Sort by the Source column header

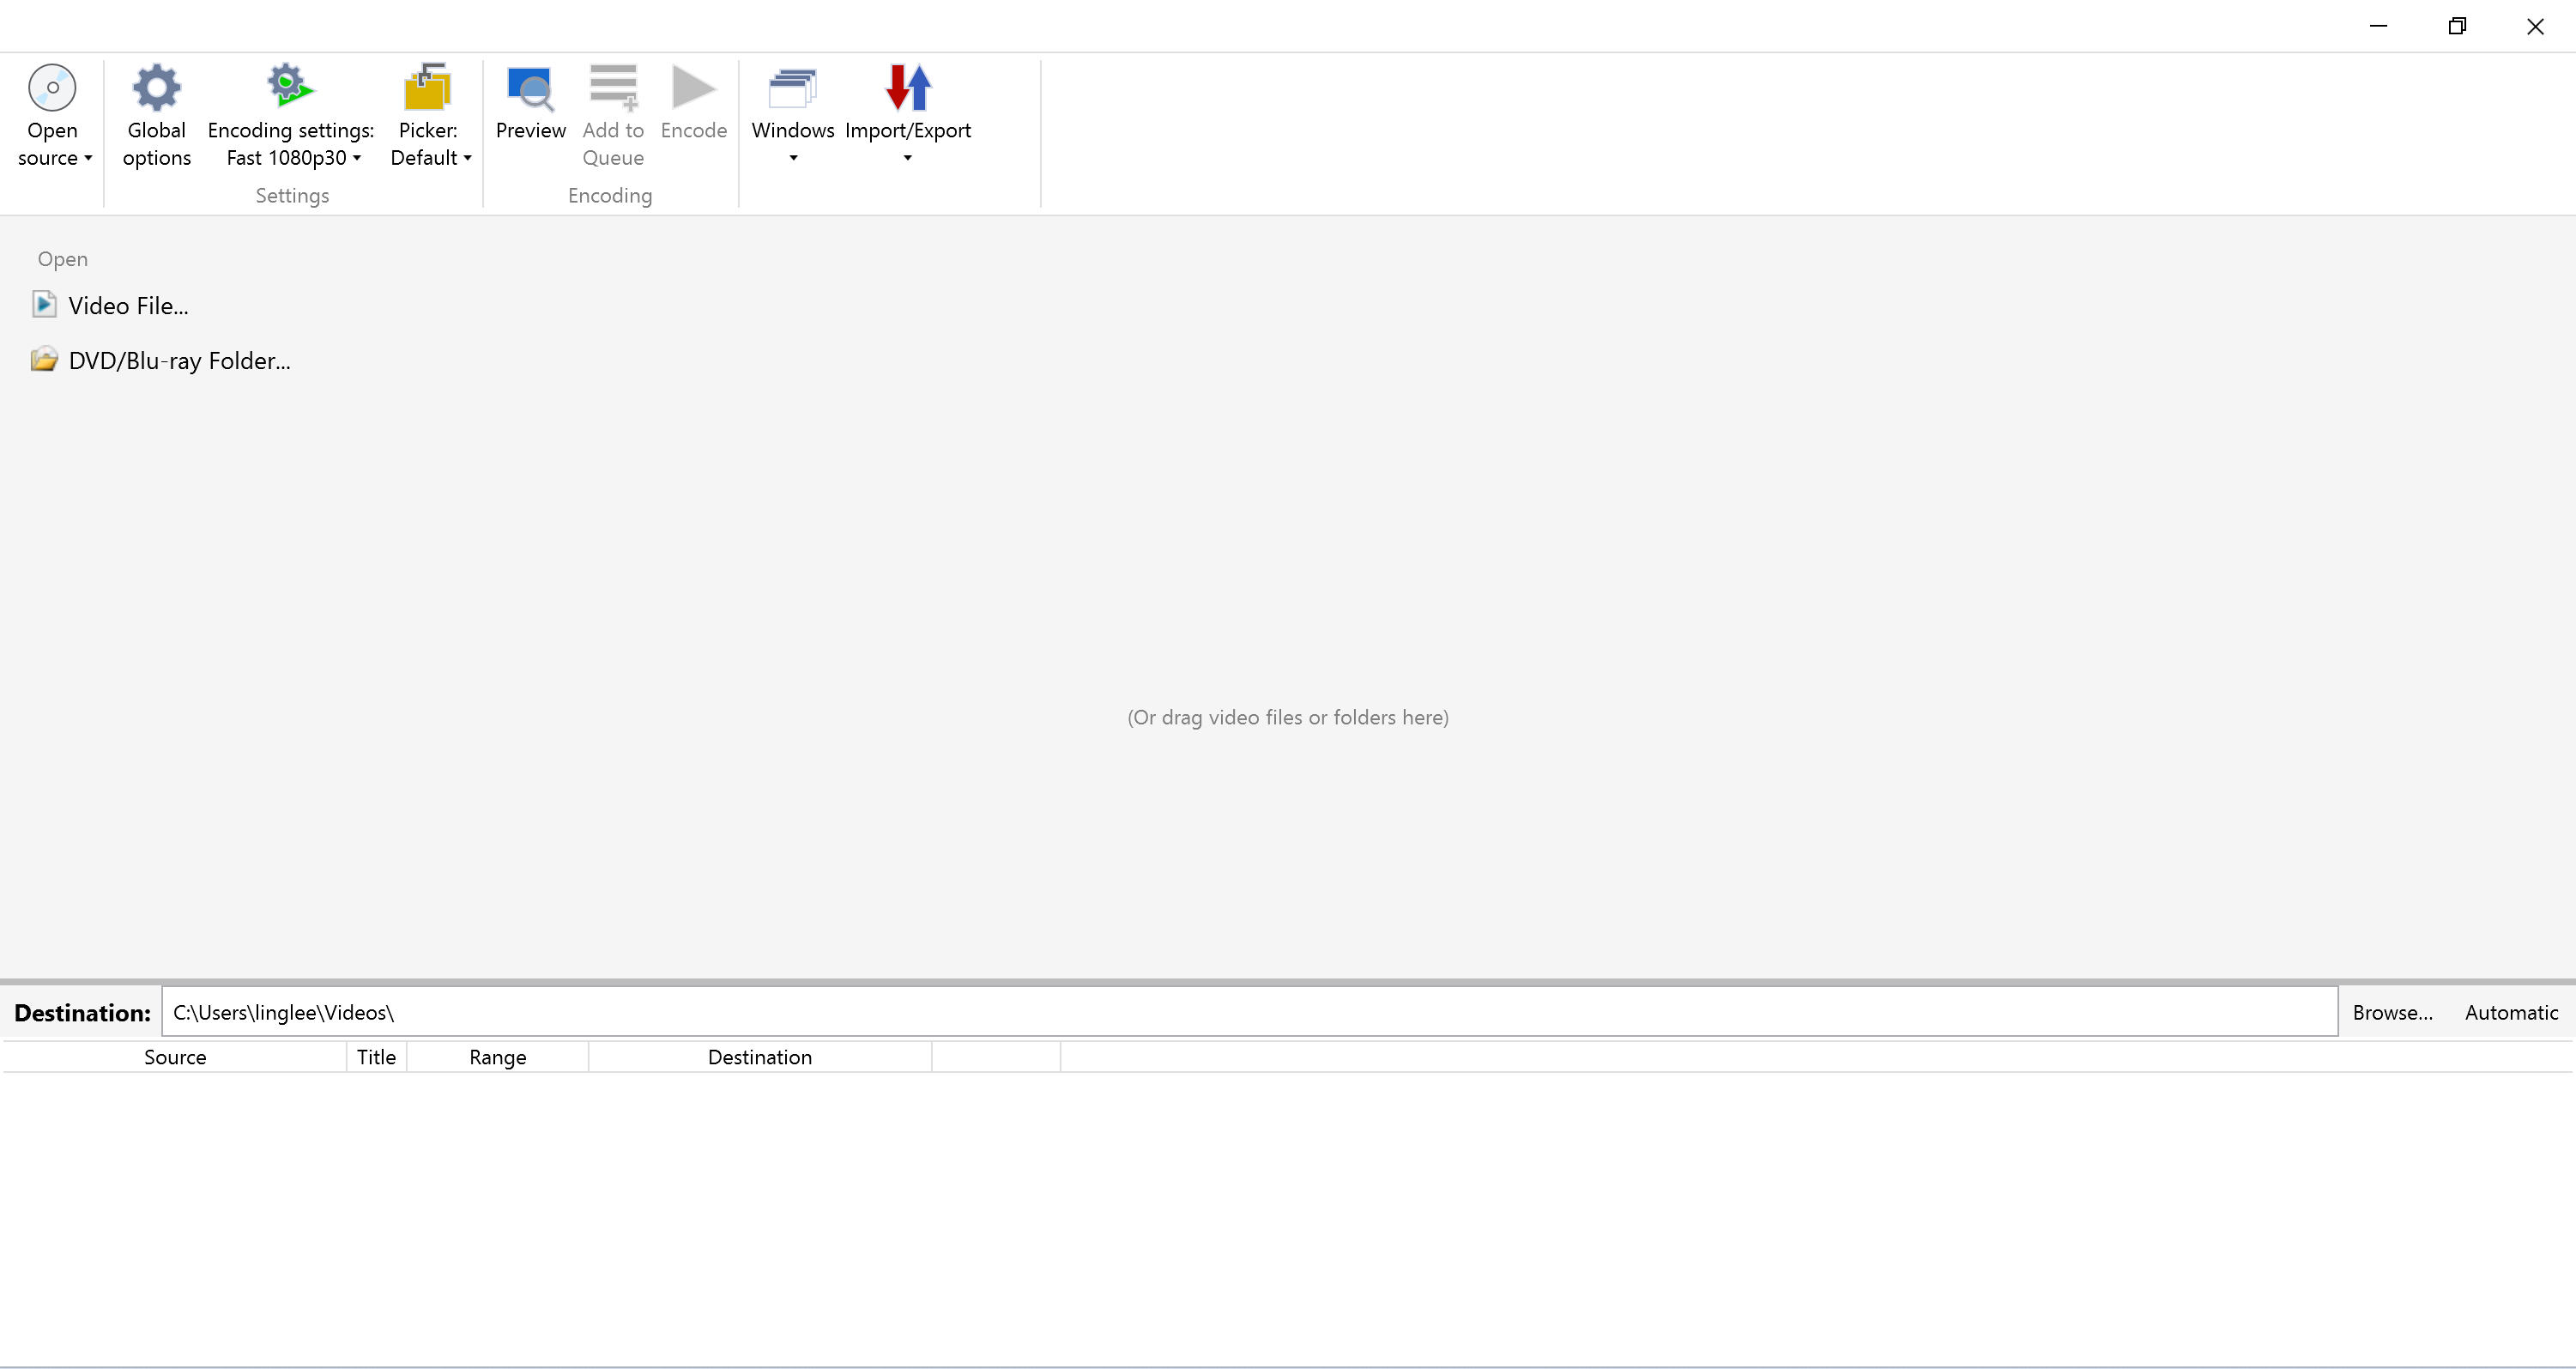(x=175, y=1057)
